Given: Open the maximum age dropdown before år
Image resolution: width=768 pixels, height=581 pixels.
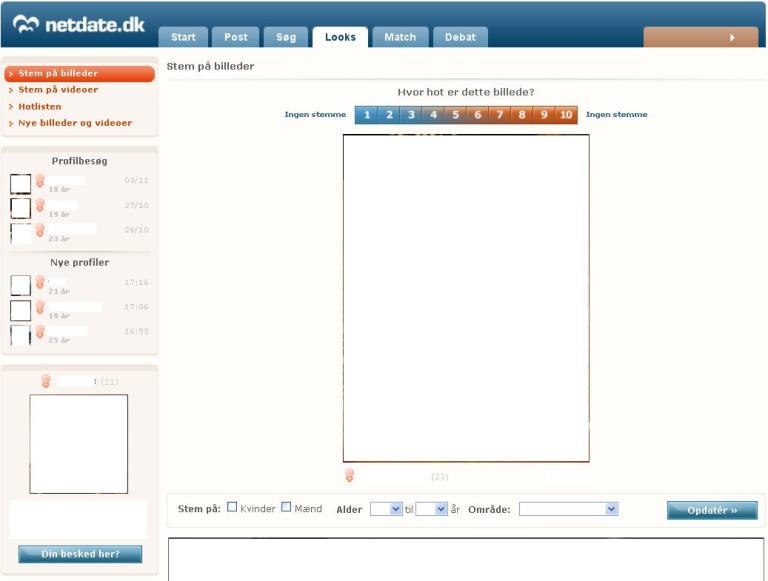Looking at the screenshot, I should (x=431, y=509).
